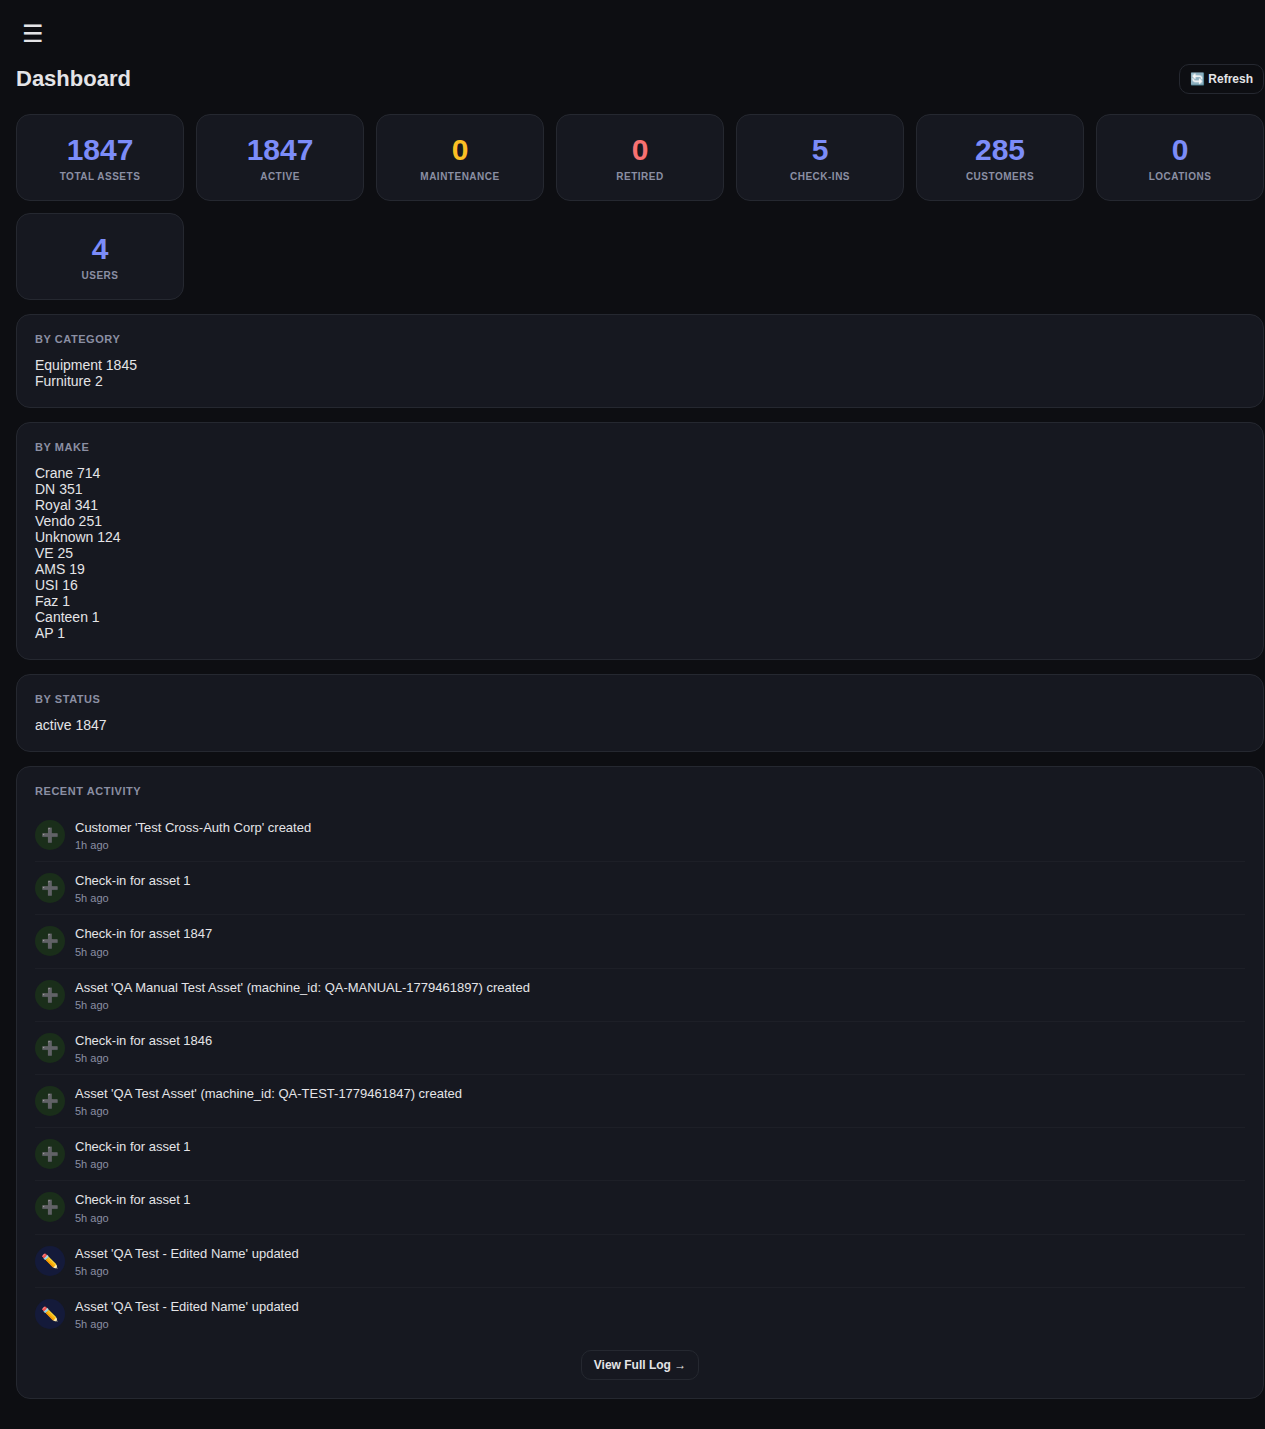This screenshot has height=1429, width=1265.
Task: Select 'Check-in for asset 1846' activity text
Action: tap(144, 1041)
